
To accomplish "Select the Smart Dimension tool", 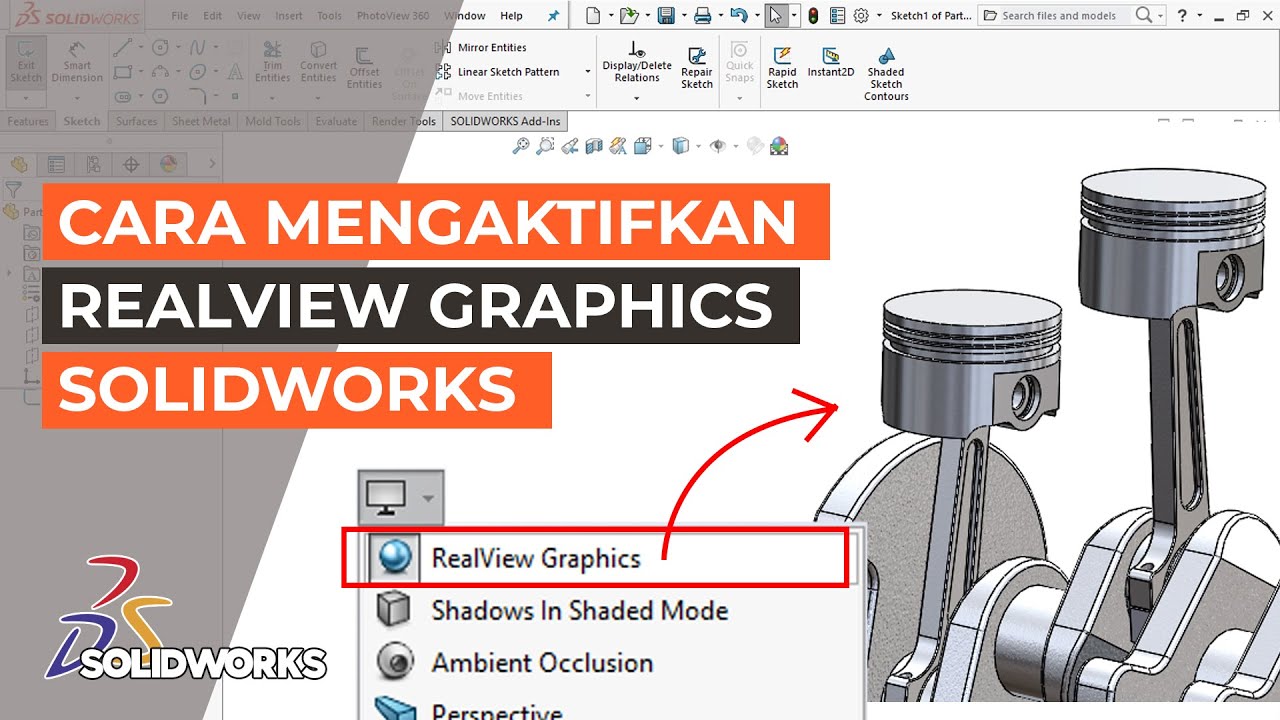I will click(x=77, y=62).
